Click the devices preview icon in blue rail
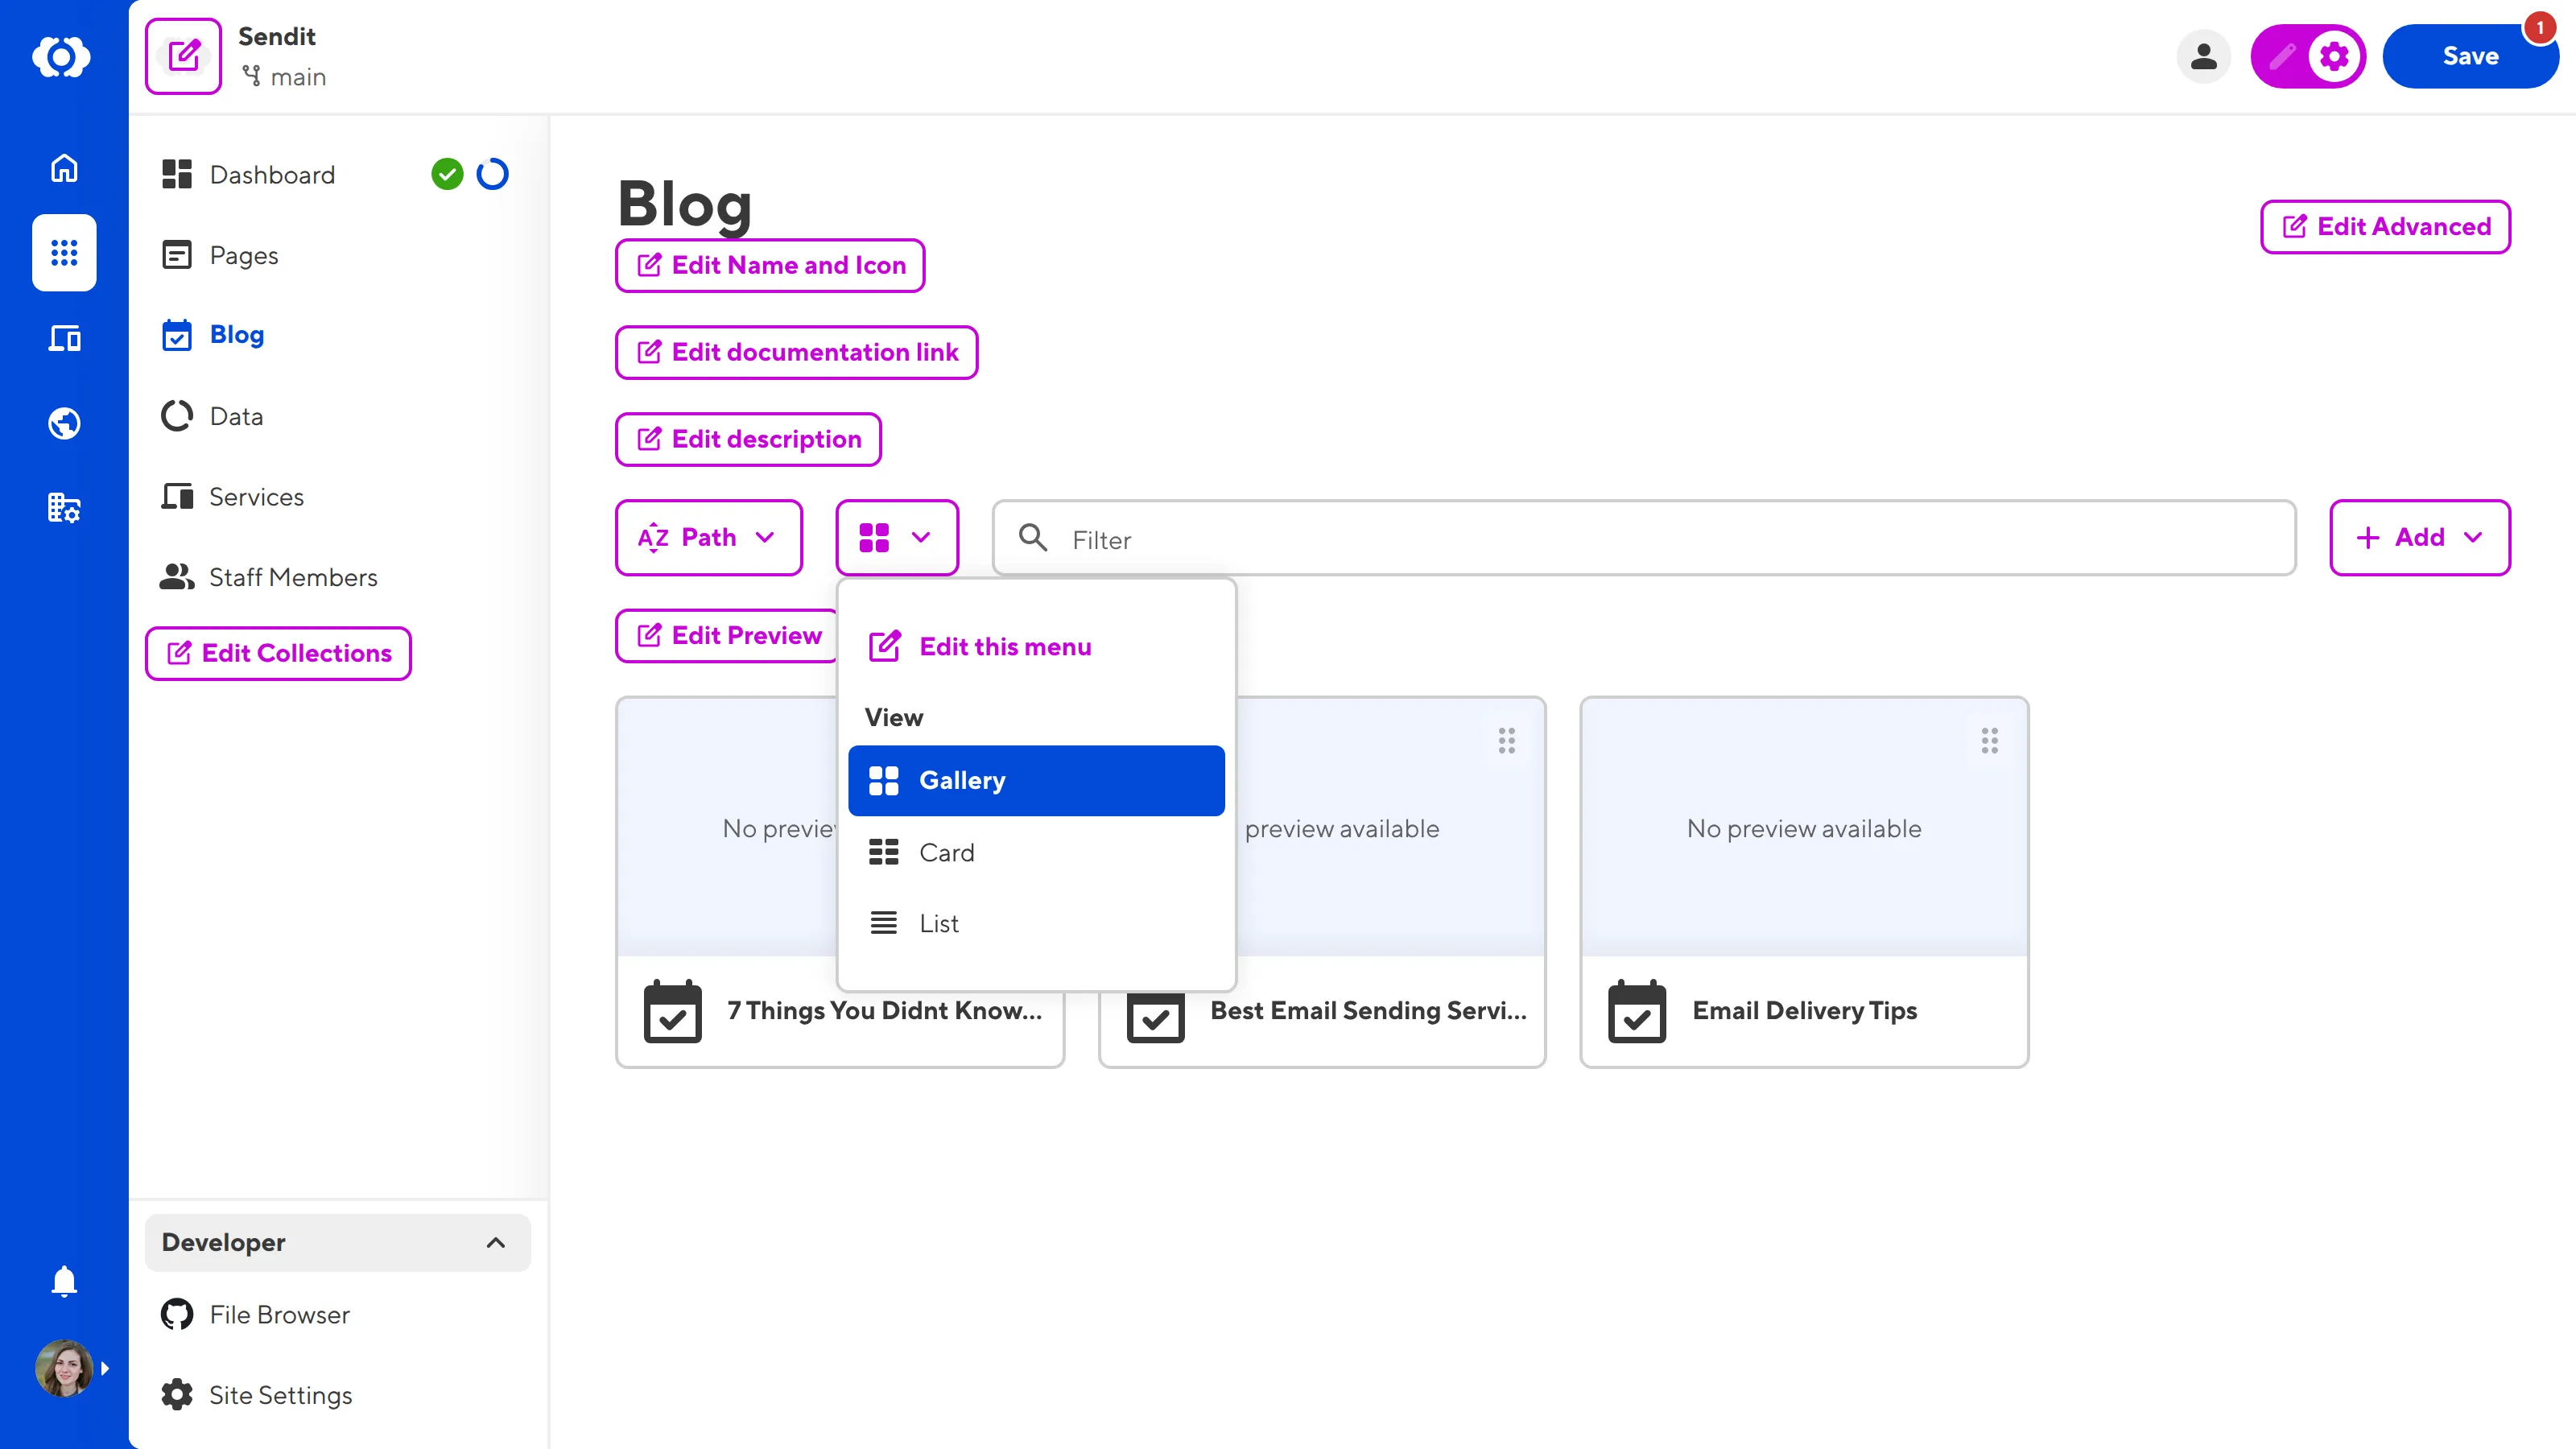Viewport: 2576px width, 1449px height. [63, 338]
